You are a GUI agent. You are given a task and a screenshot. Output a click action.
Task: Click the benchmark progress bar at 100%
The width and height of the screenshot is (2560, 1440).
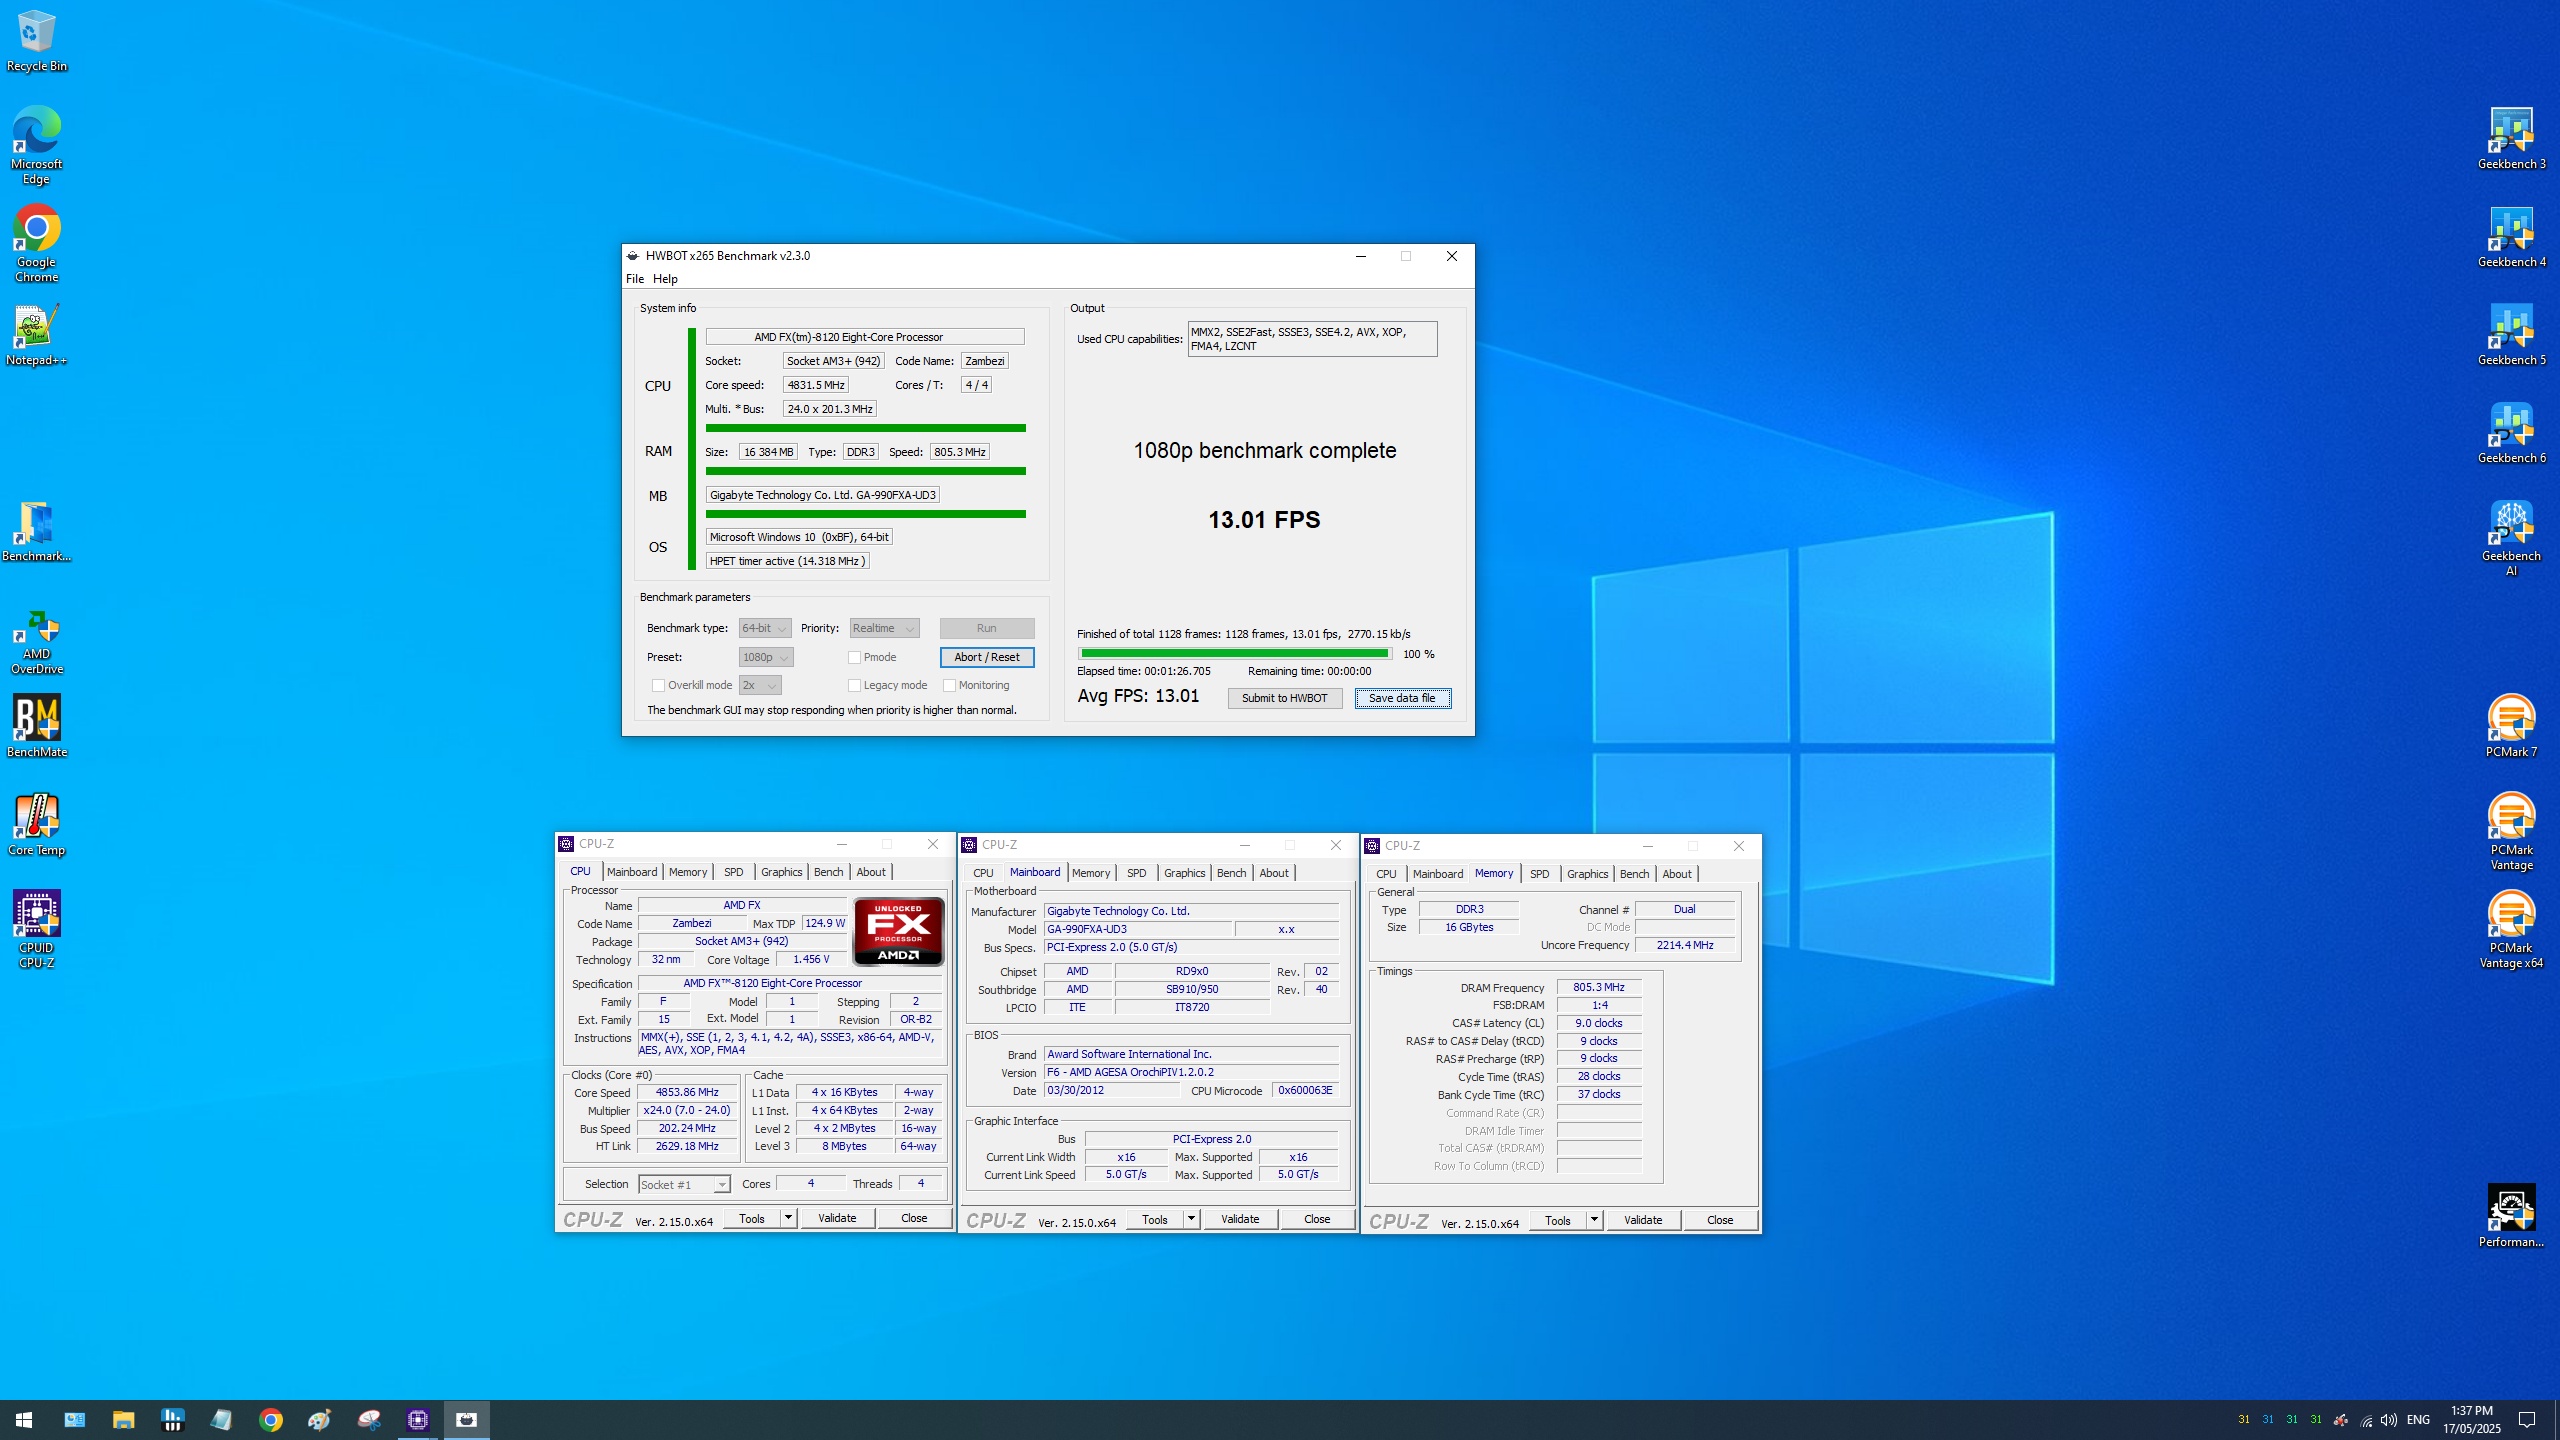coord(1234,653)
